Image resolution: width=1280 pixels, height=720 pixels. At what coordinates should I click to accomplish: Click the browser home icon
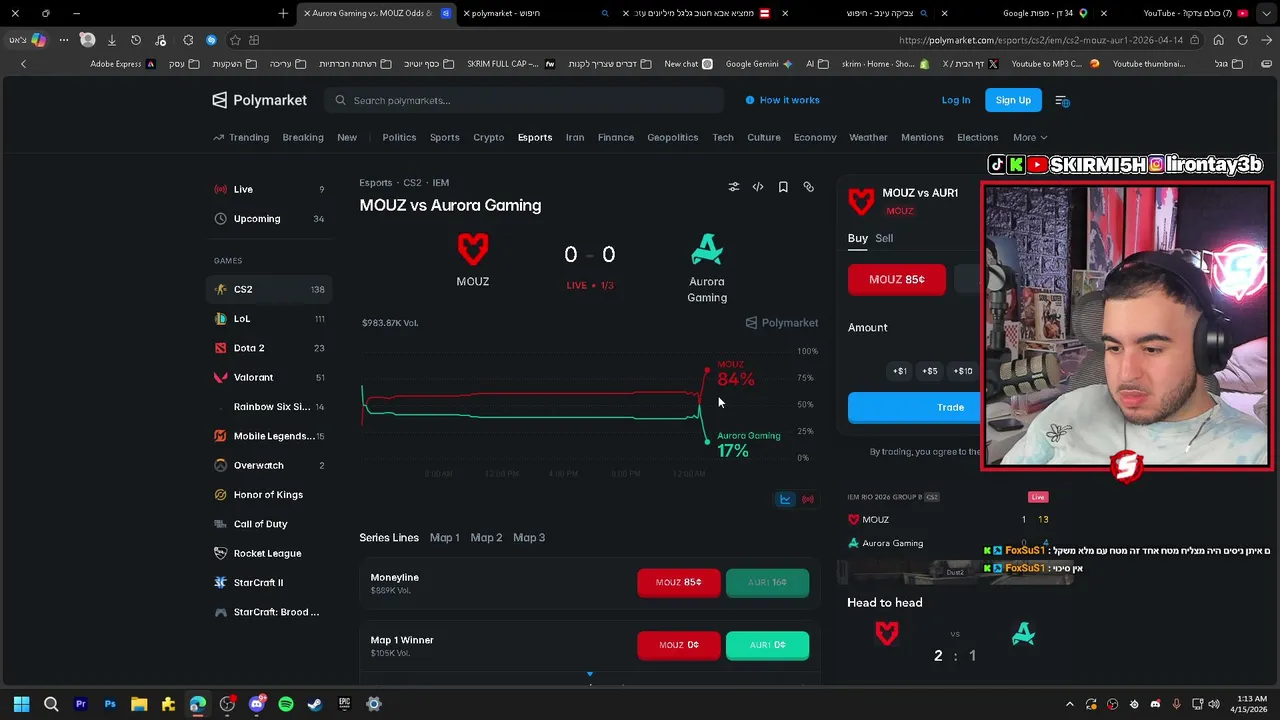[1218, 40]
